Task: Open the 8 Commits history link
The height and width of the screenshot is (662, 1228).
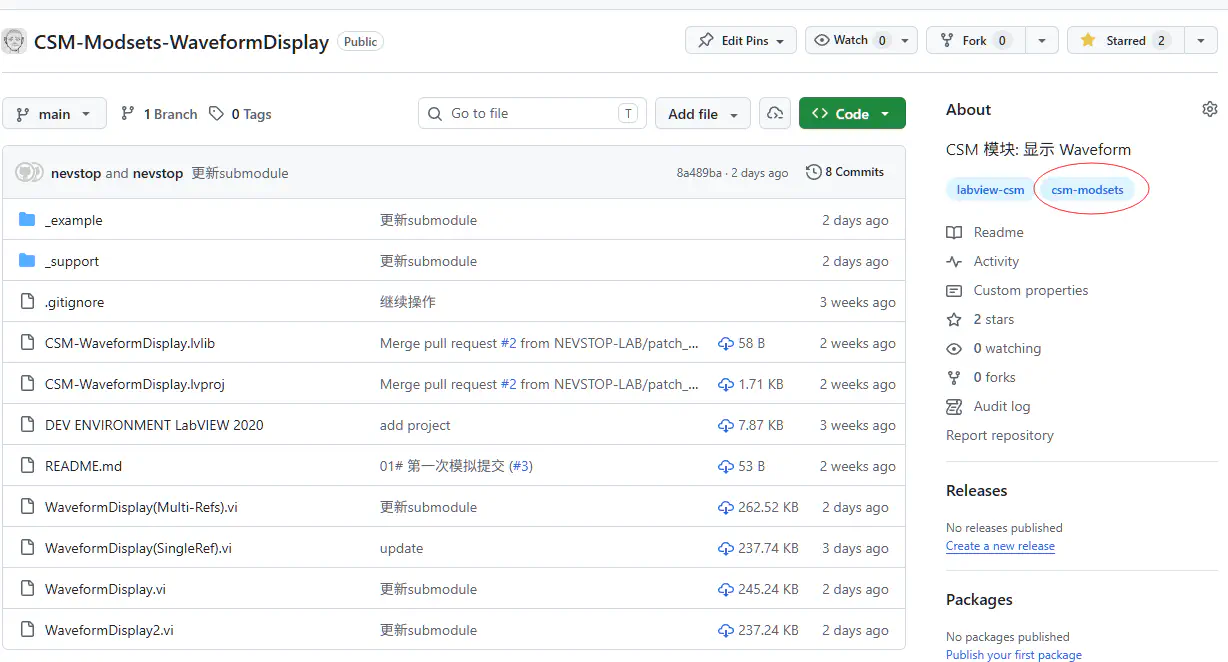Action: click(x=845, y=172)
